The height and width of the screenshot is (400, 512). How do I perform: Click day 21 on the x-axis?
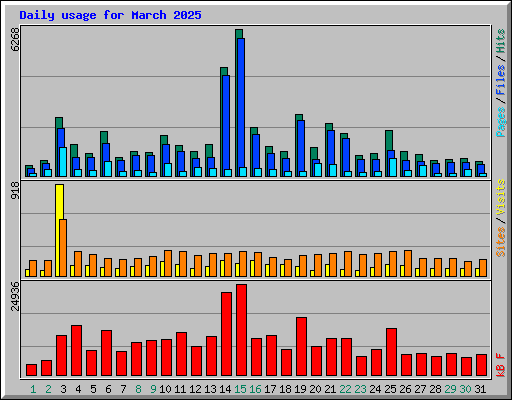pyautogui.click(x=330, y=389)
